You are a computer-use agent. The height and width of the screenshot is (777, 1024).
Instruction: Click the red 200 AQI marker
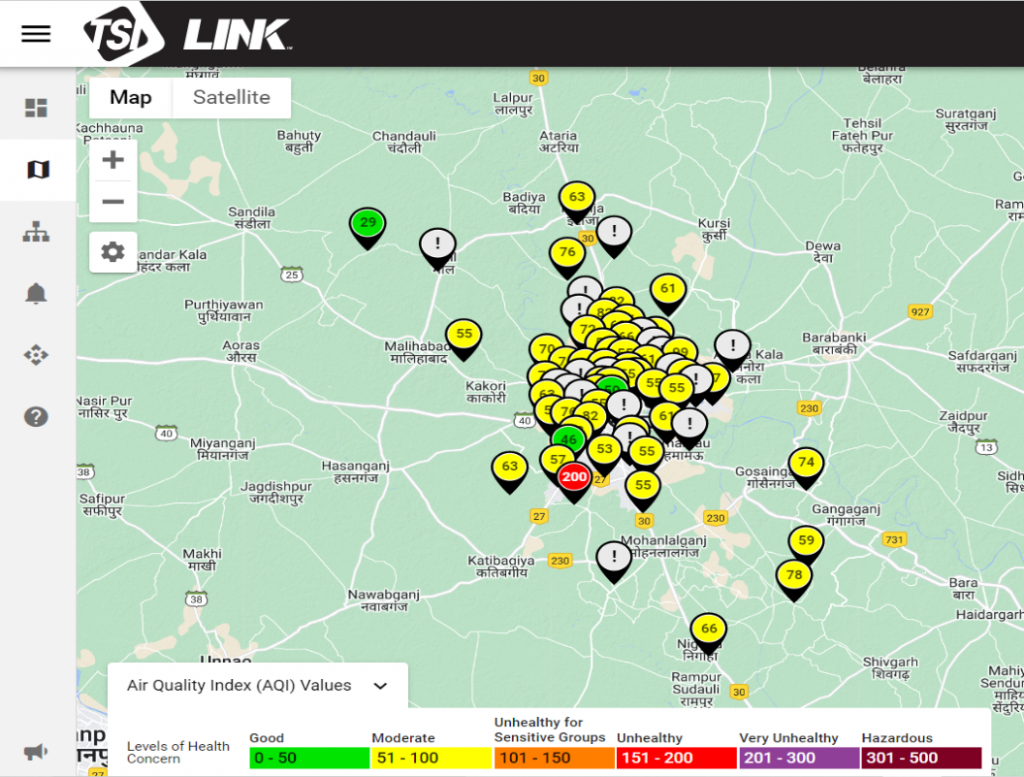point(574,478)
